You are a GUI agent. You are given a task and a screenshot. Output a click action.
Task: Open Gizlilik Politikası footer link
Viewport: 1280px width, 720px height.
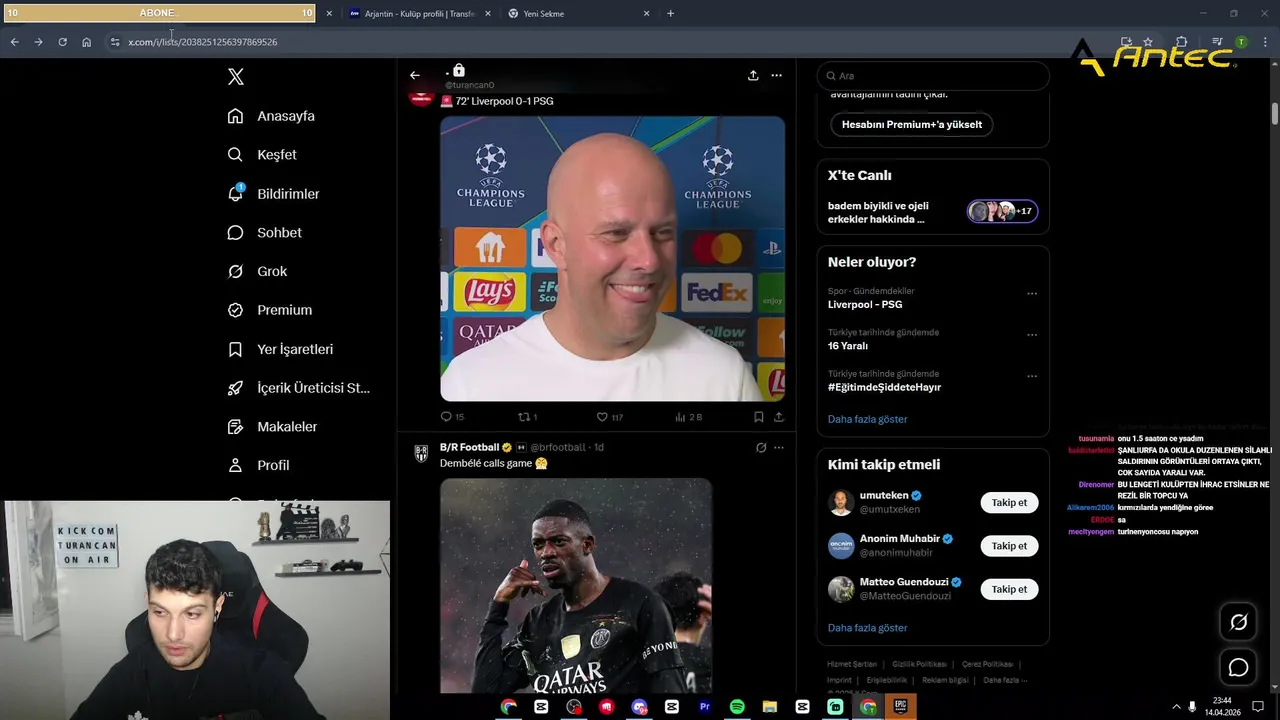919,664
